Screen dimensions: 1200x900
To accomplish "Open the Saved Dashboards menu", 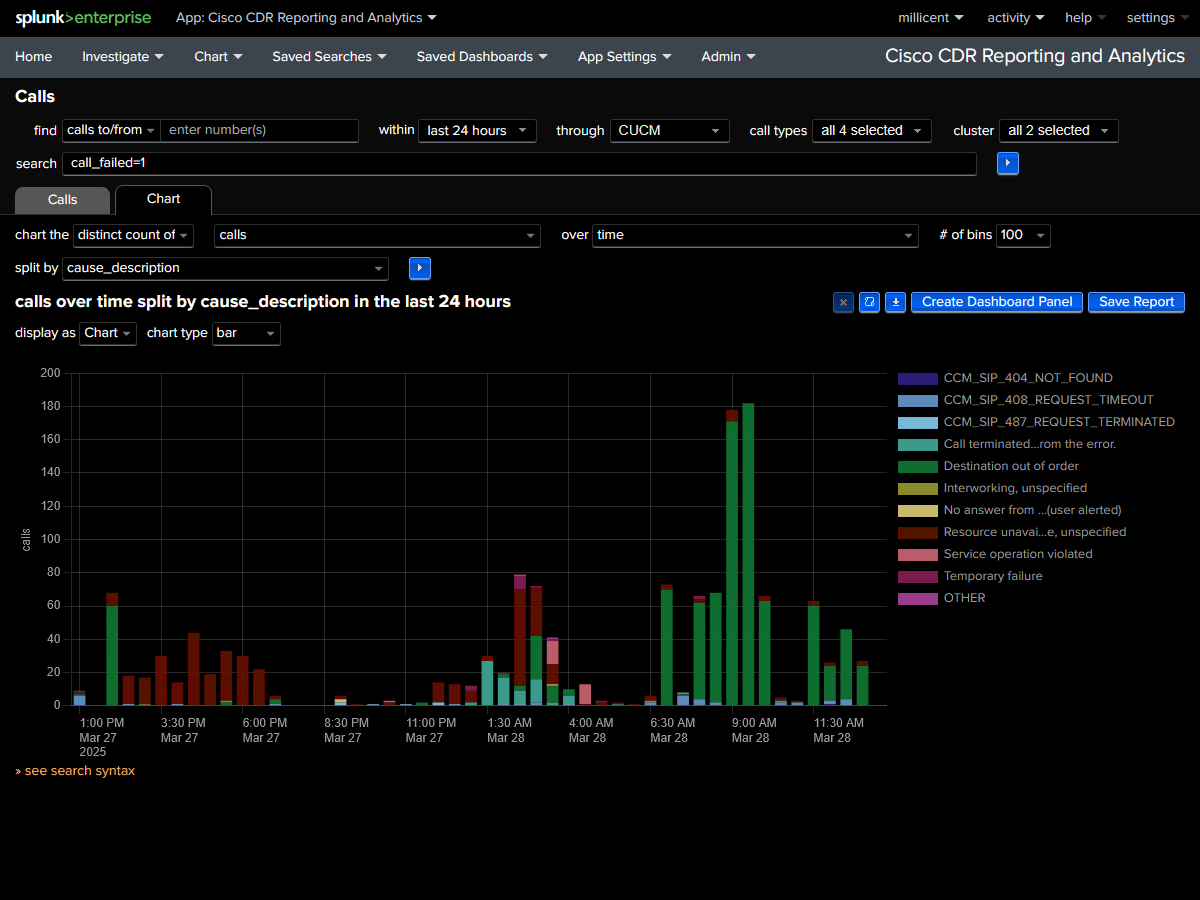I will pyautogui.click(x=482, y=56).
